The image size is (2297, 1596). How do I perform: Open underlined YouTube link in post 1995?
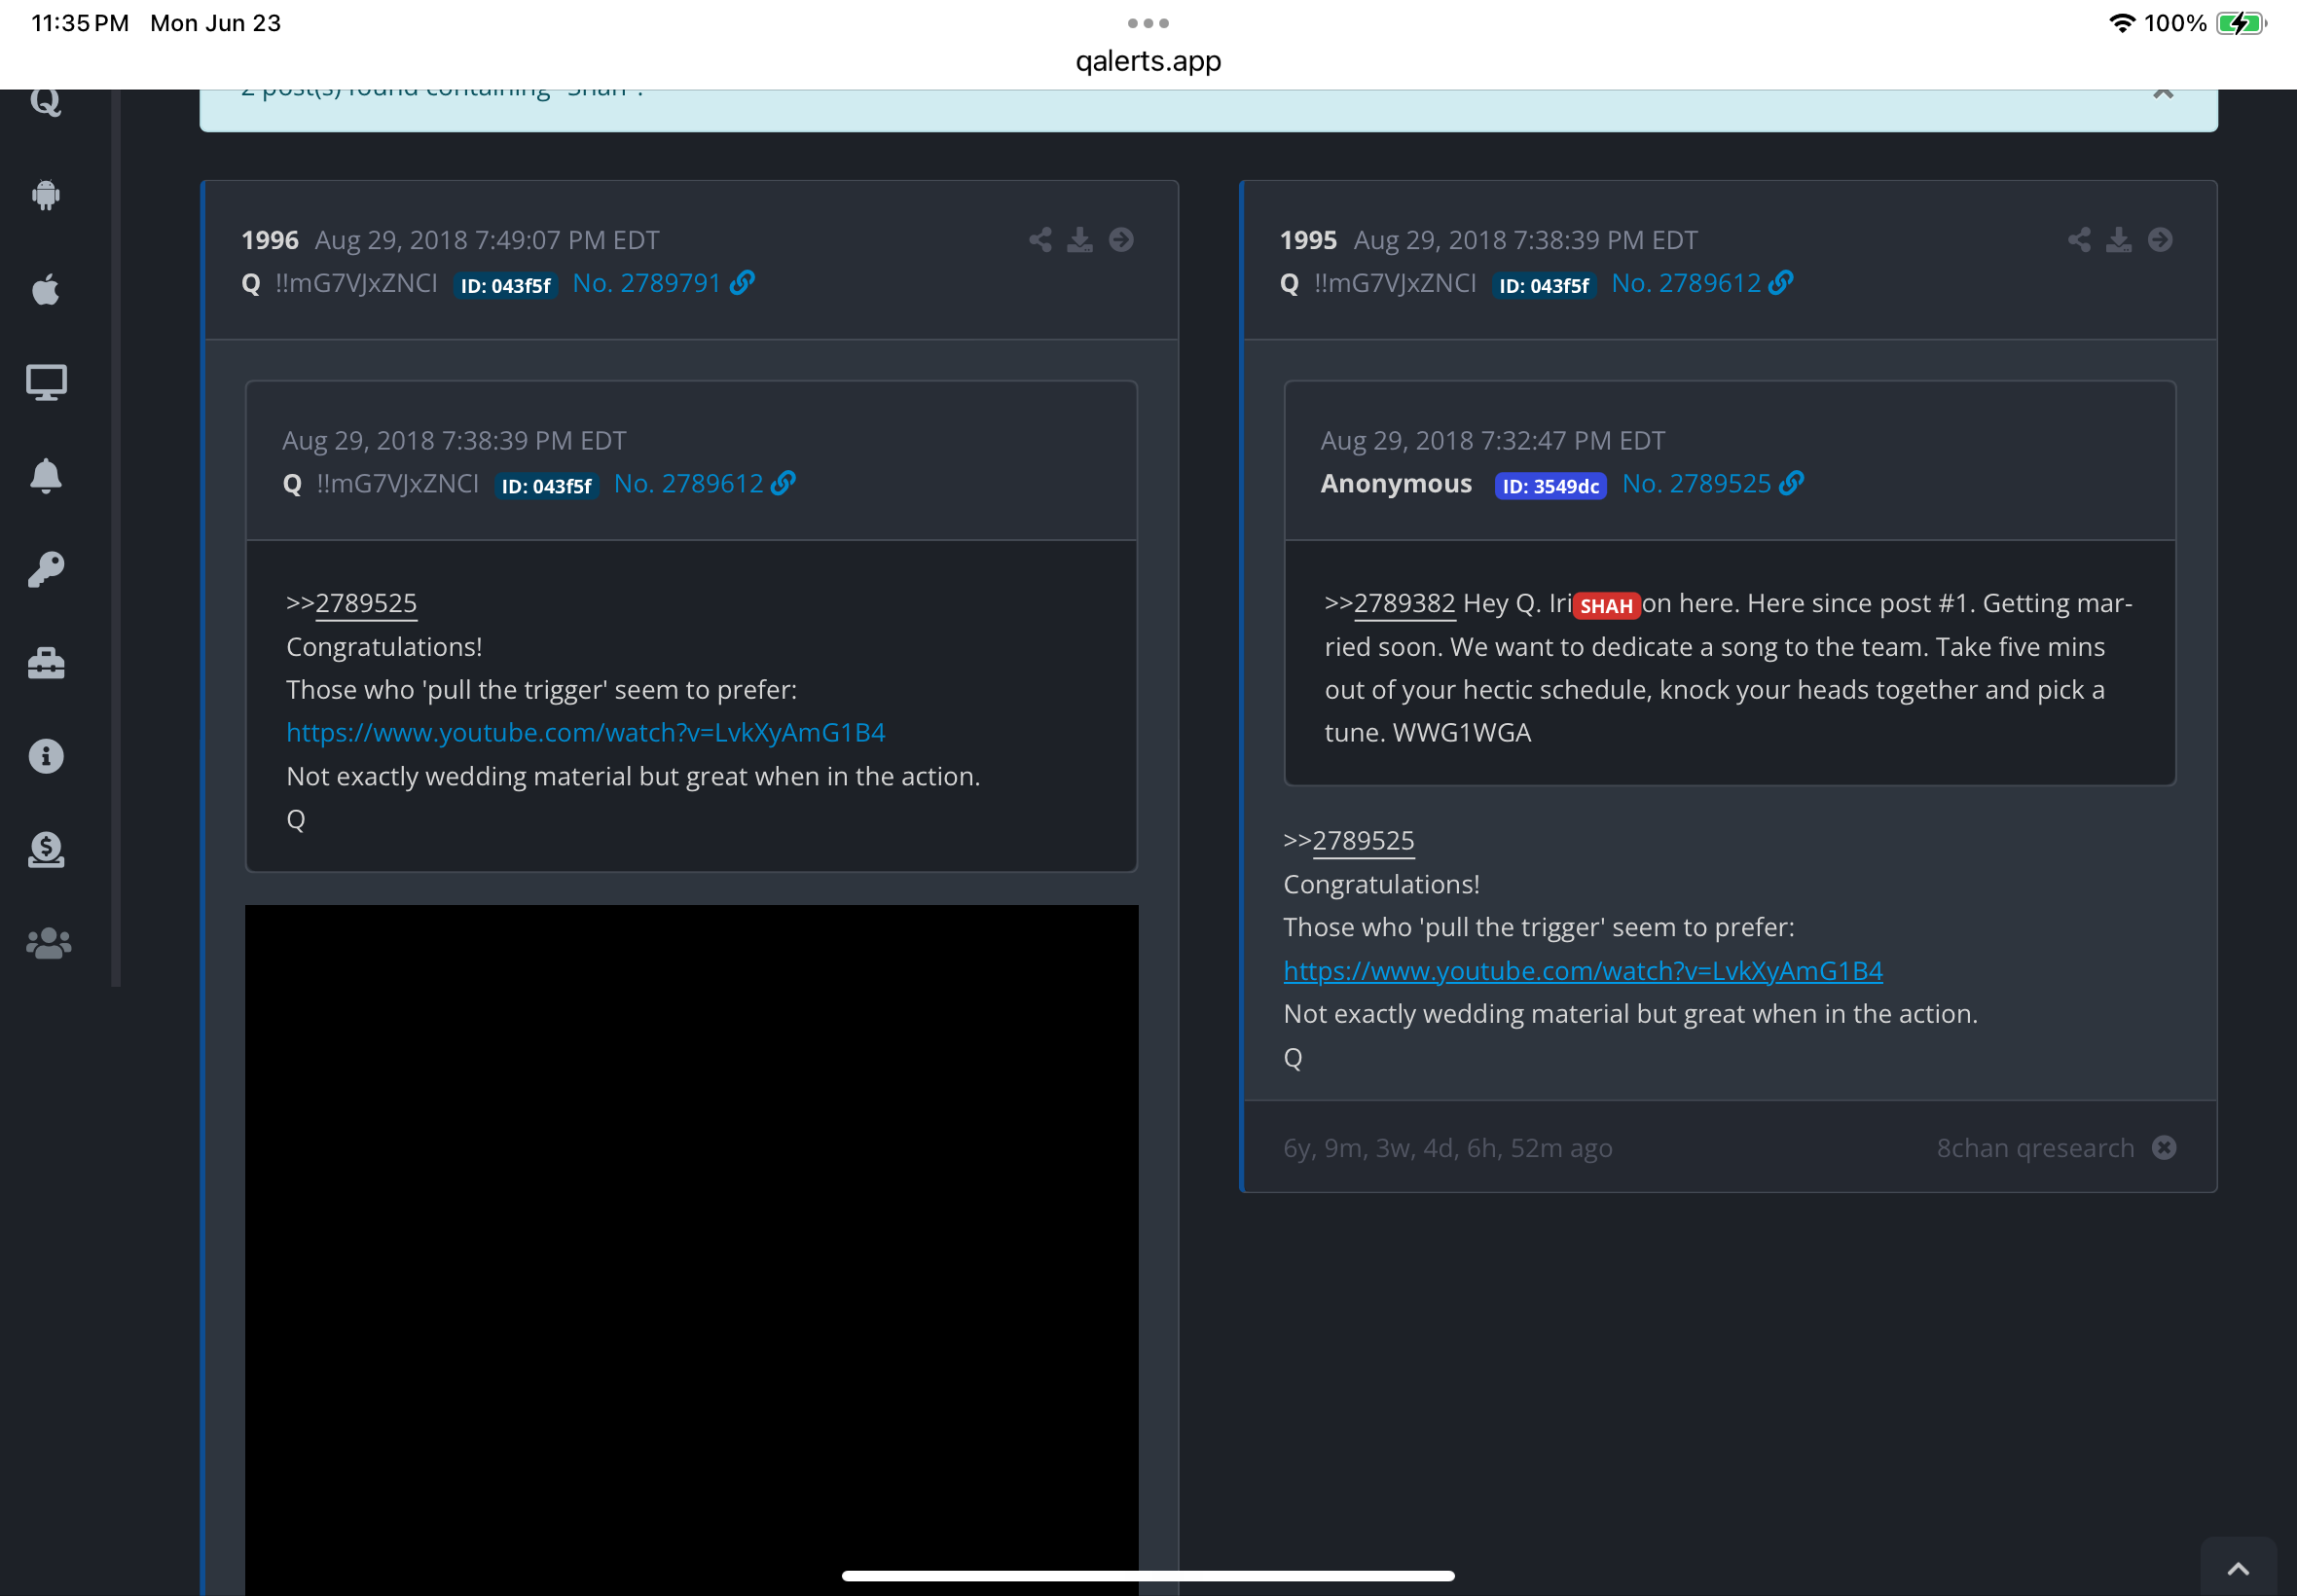pos(1583,971)
